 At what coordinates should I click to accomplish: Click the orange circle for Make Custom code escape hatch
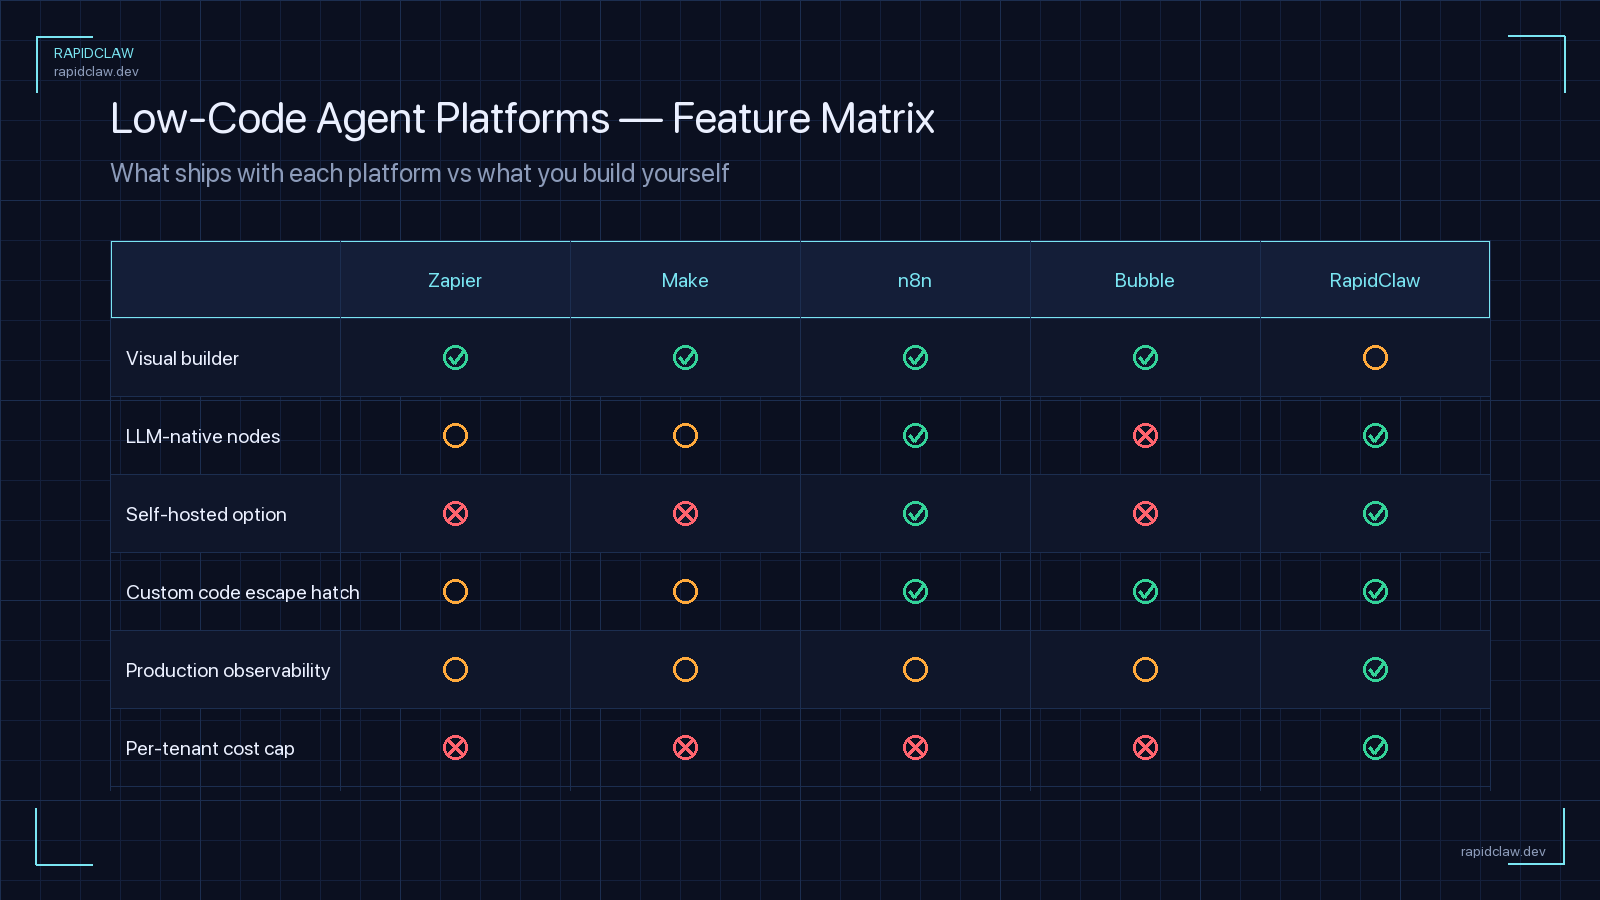[x=685, y=591]
